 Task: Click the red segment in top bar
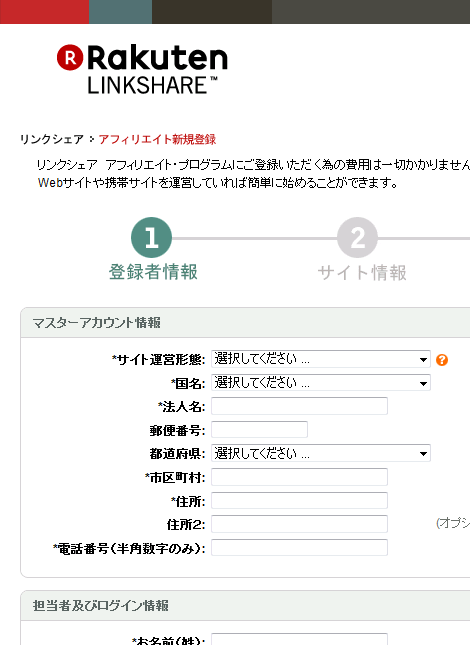[44, 12]
